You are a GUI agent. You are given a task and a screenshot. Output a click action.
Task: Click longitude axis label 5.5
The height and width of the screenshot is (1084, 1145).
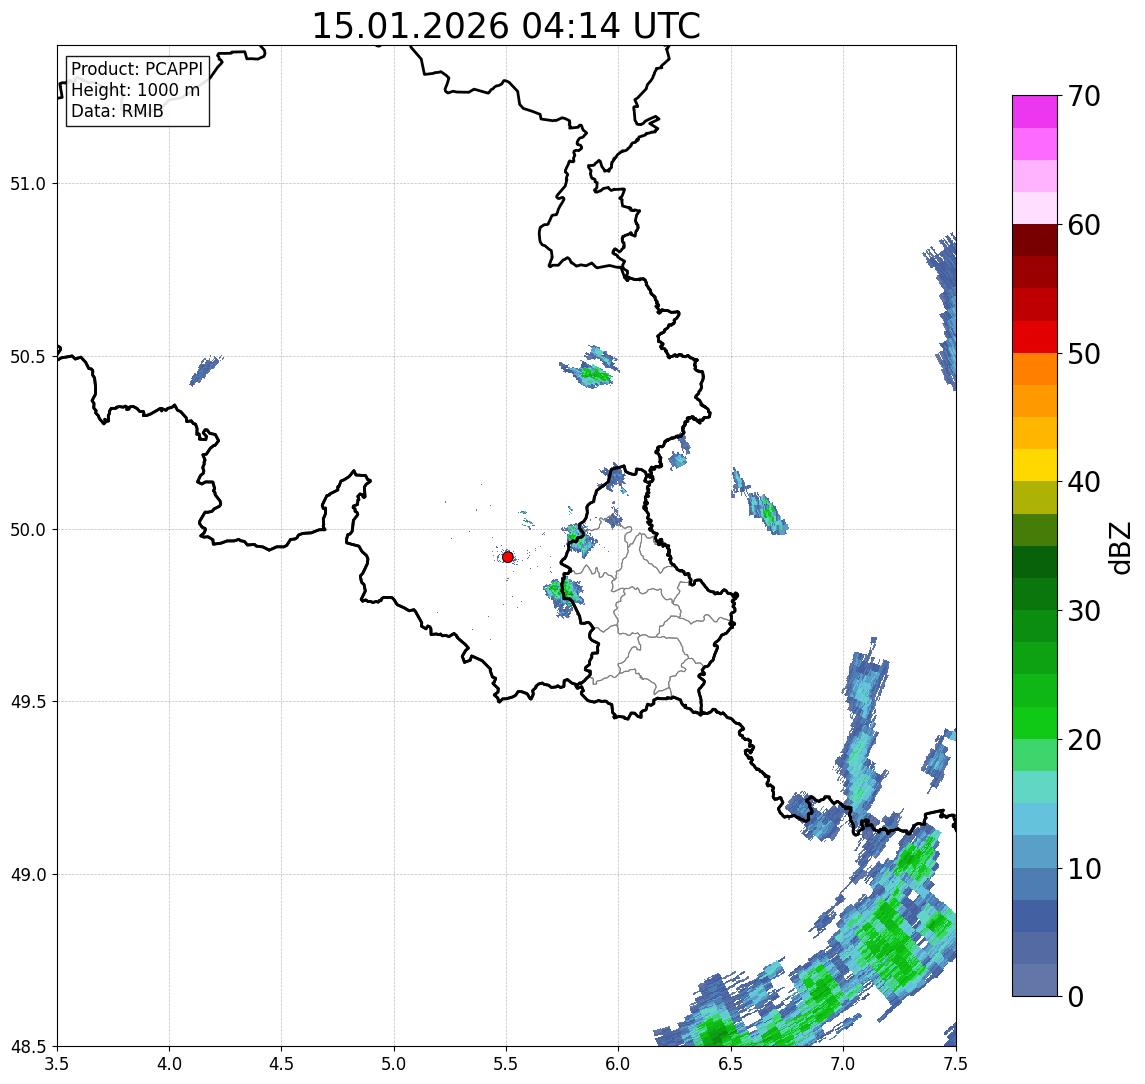tap(506, 1064)
